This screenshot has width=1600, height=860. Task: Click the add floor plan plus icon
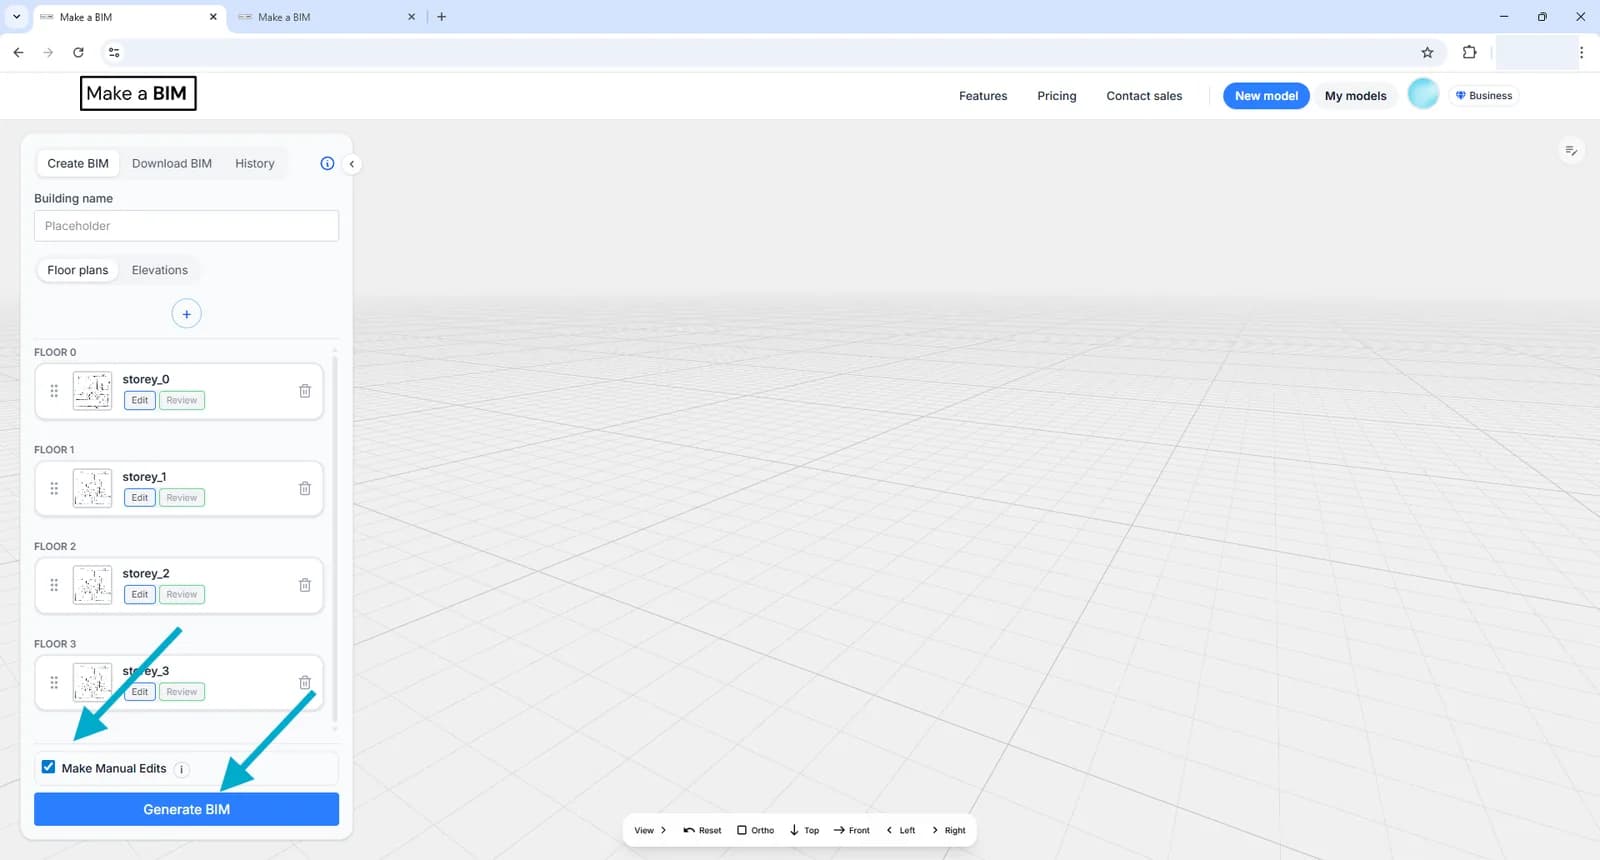point(186,314)
